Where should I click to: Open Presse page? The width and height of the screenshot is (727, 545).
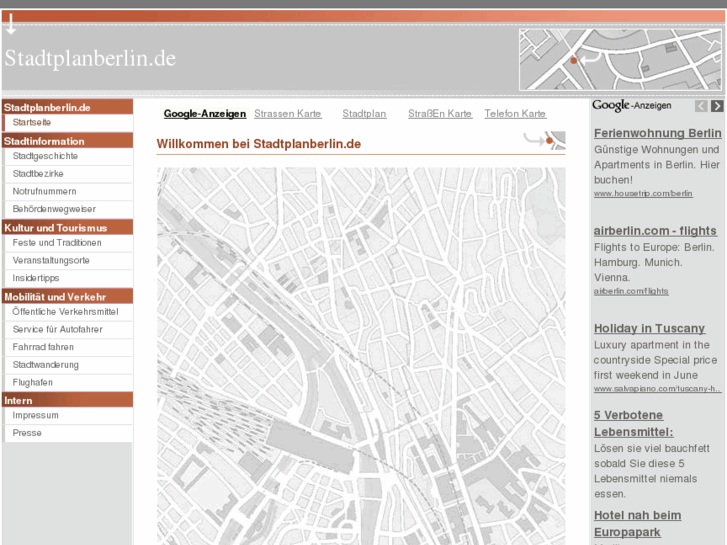click(x=27, y=433)
